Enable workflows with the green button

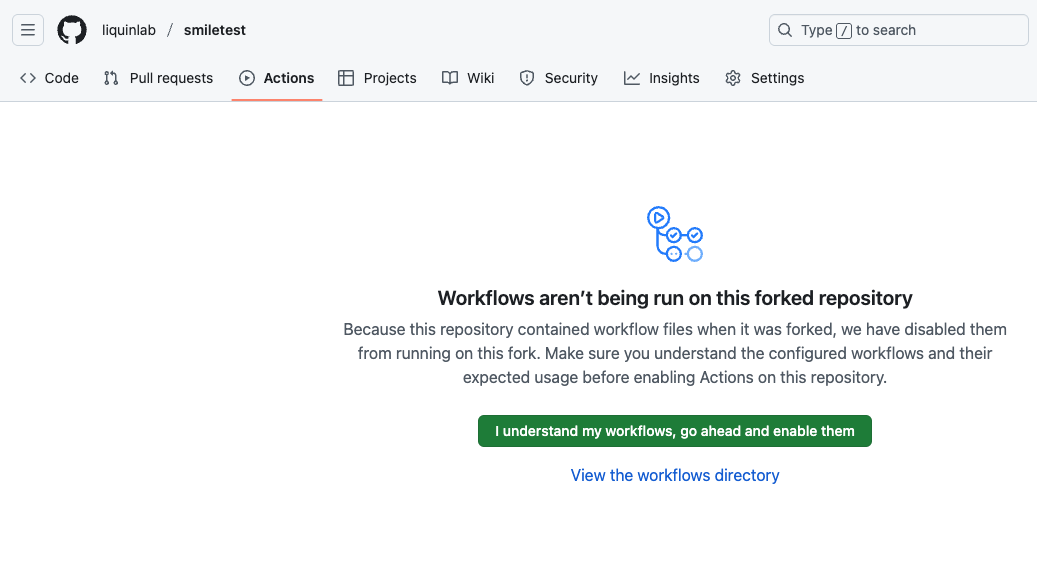(675, 431)
